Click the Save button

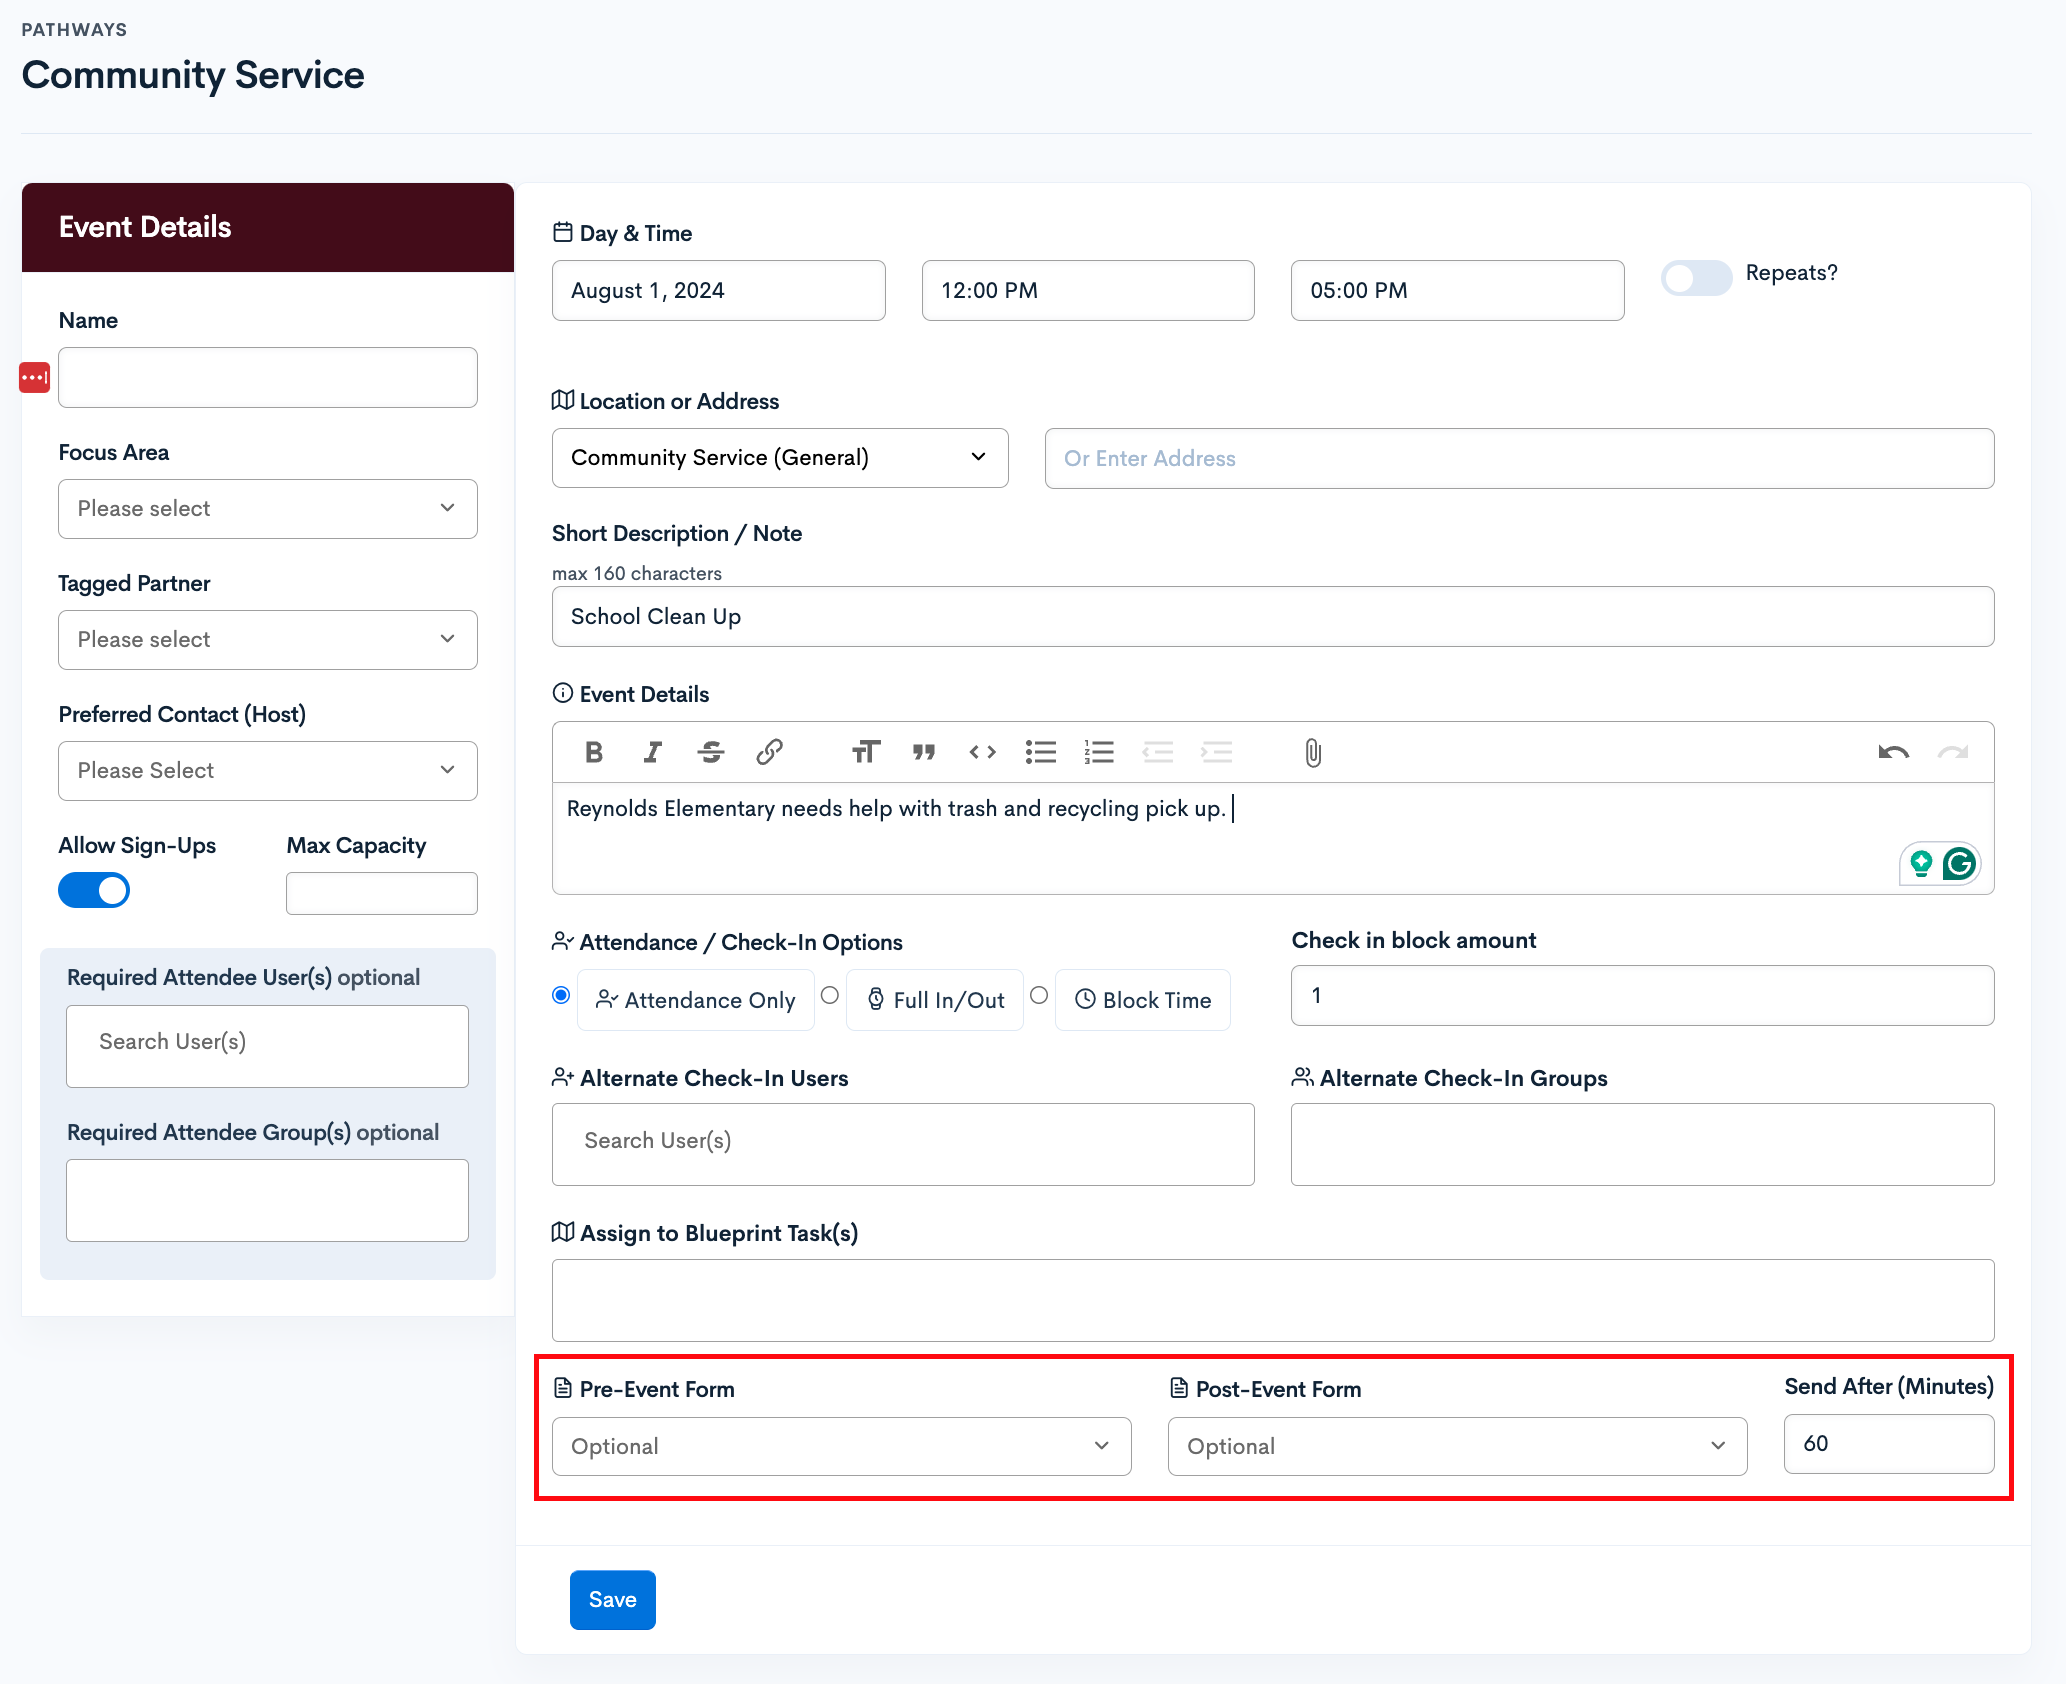613,1600
